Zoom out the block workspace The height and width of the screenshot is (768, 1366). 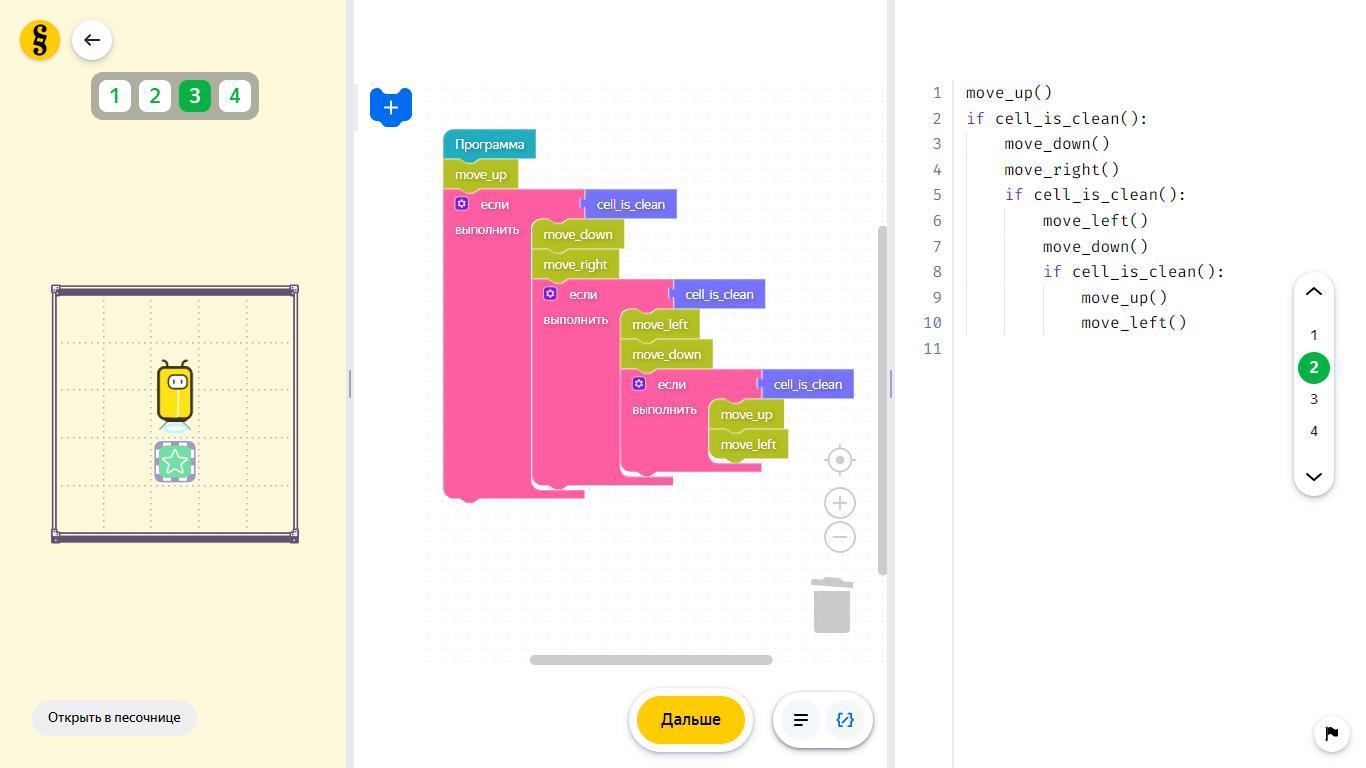840,537
